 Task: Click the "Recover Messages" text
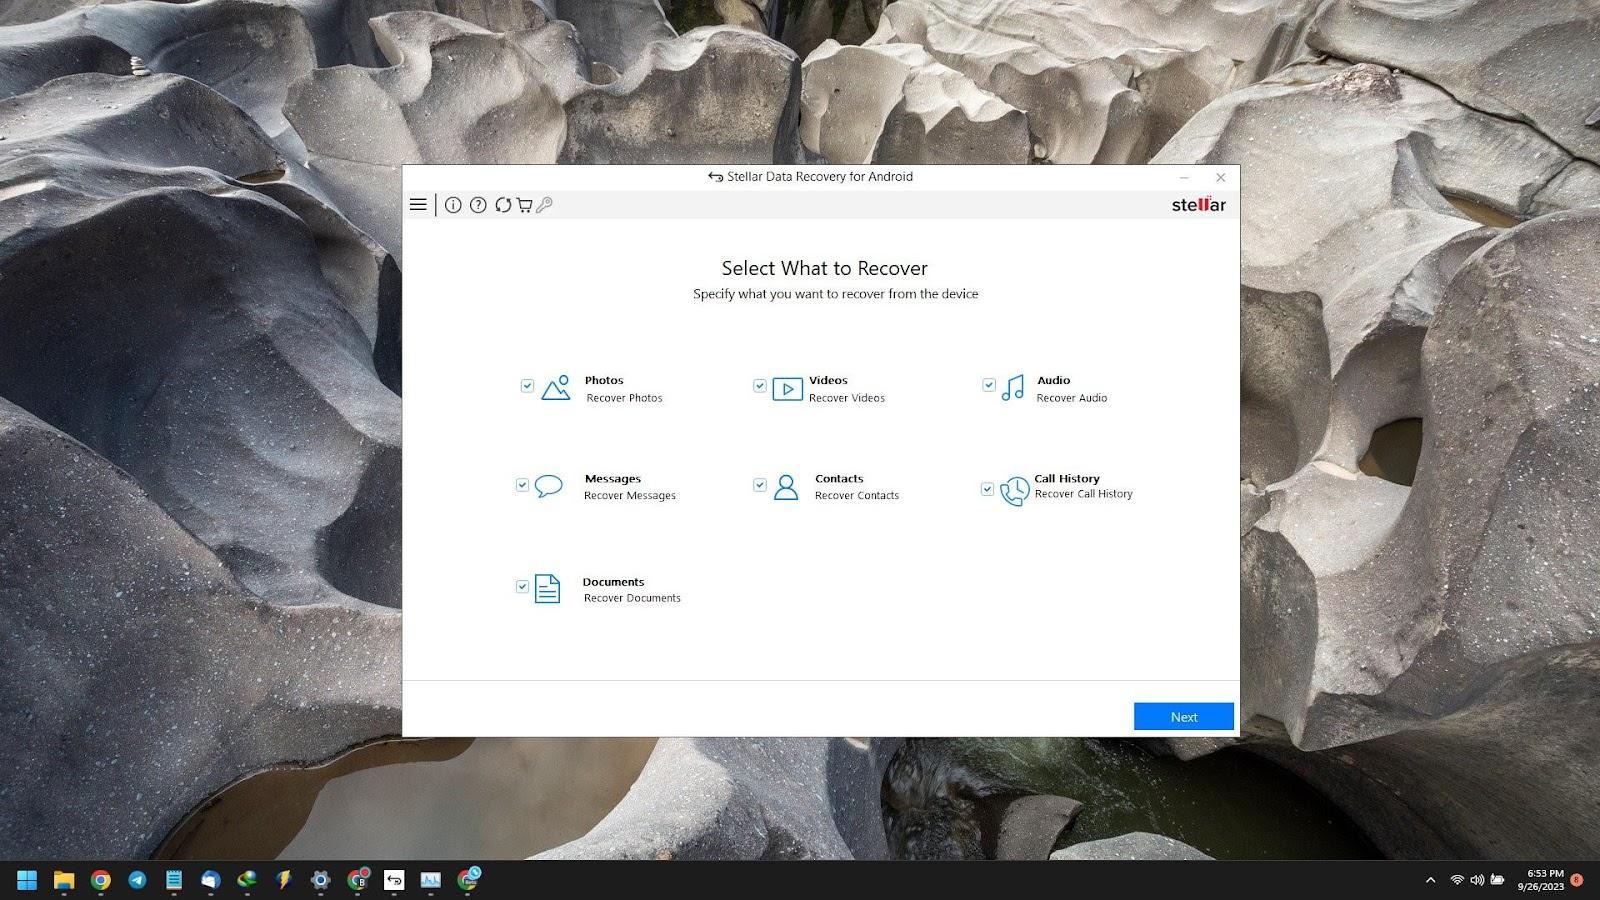(x=630, y=496)
